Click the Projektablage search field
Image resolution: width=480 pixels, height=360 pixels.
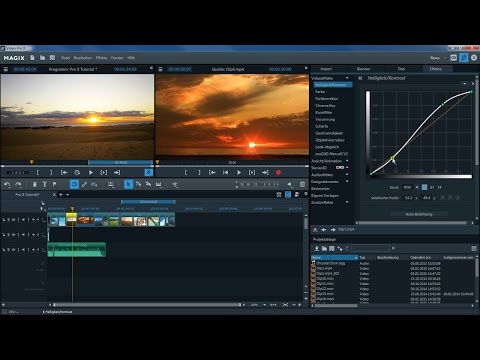pyautogui.click(x=370, y=248)
